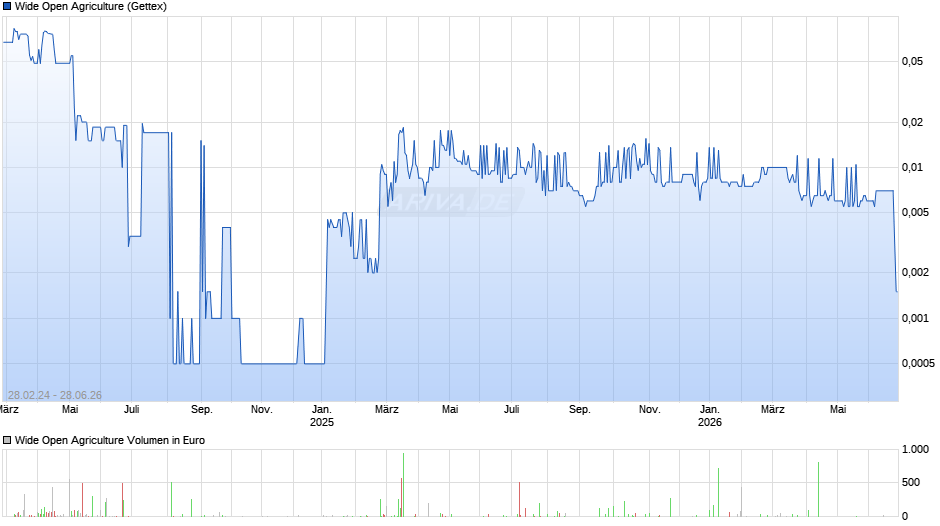940x526 pixels.
Task: Click the 0,05 price axis label
Action: pyautogui.click(x=912, y=61)
